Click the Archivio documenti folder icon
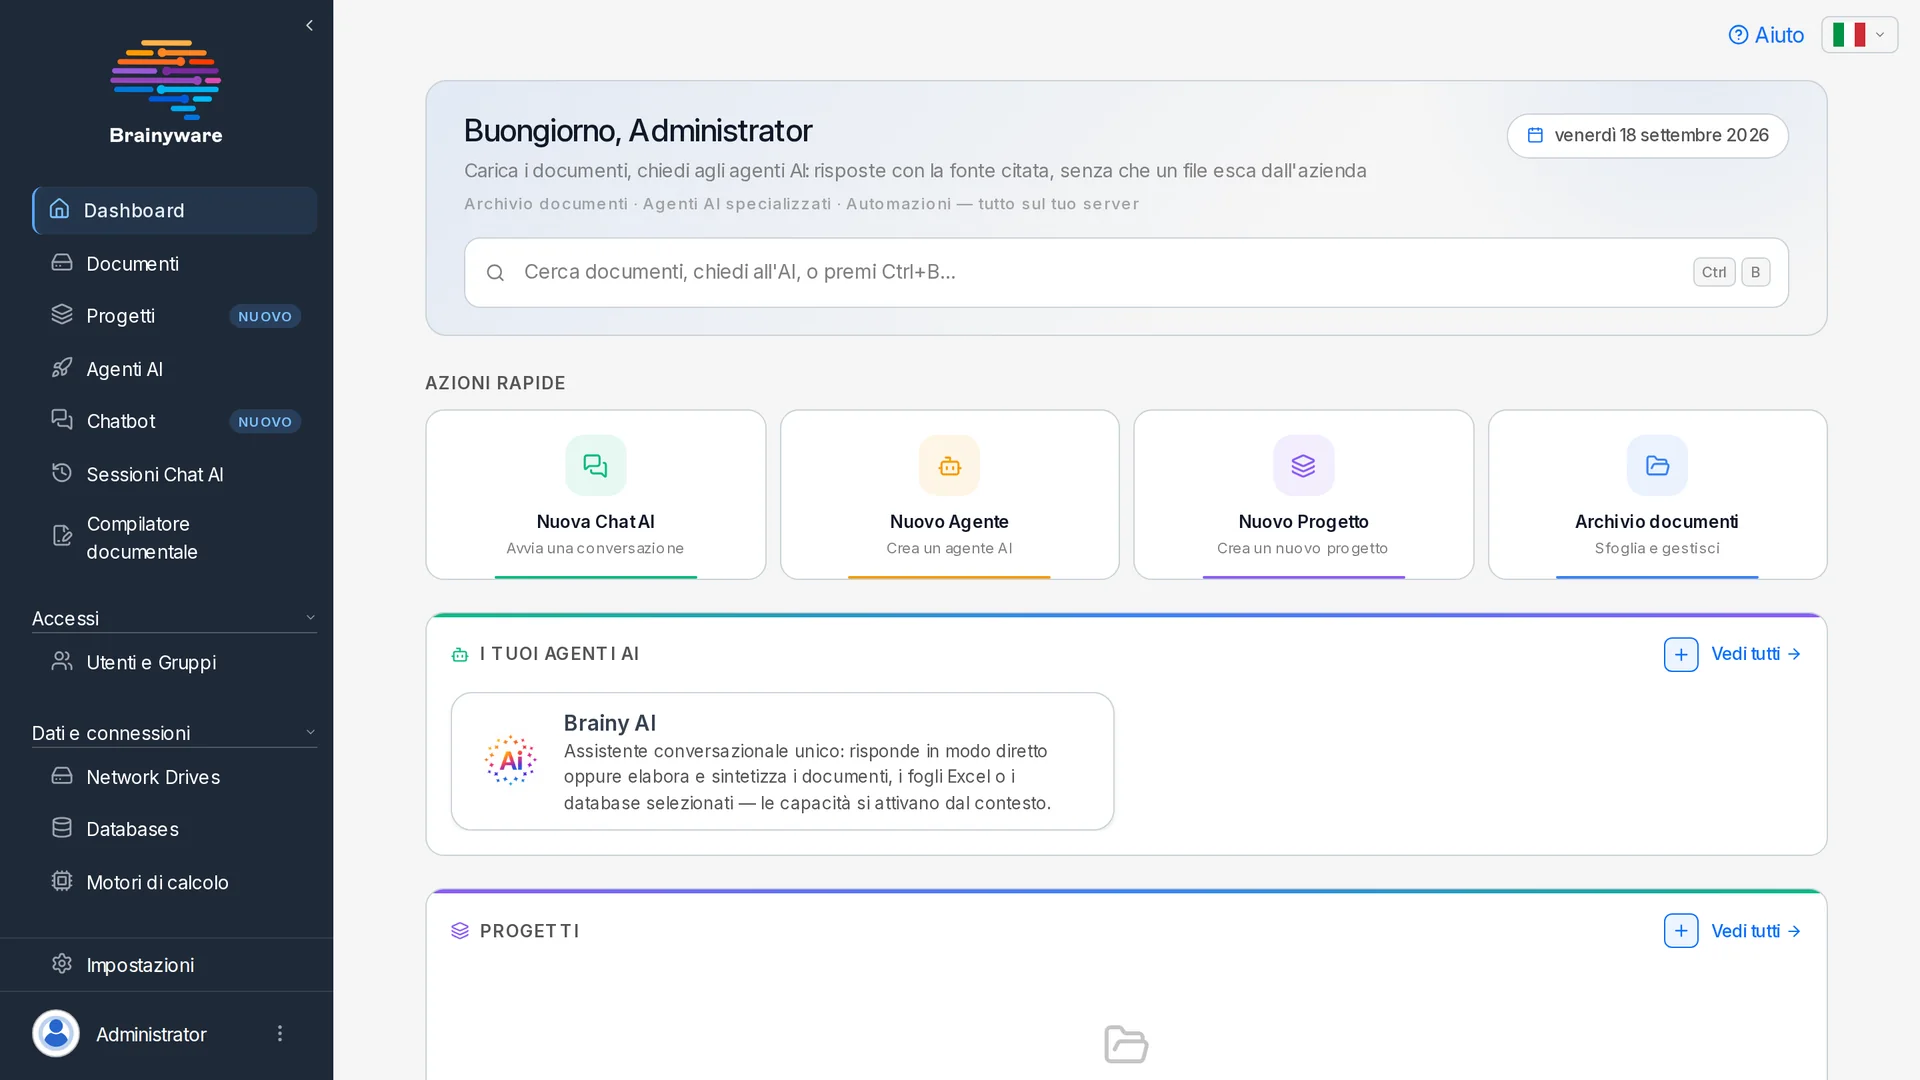Screen dimensions: 1920x1080 [x=1657, y=465]
